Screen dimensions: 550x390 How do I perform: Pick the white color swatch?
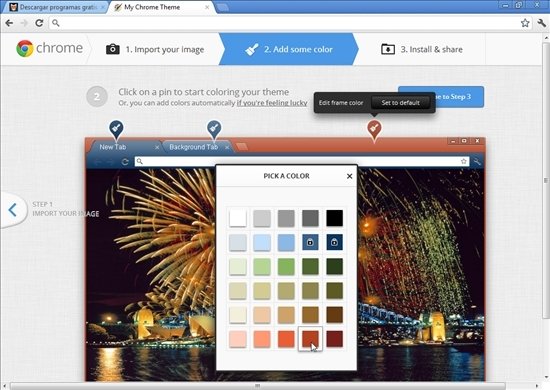238,218
